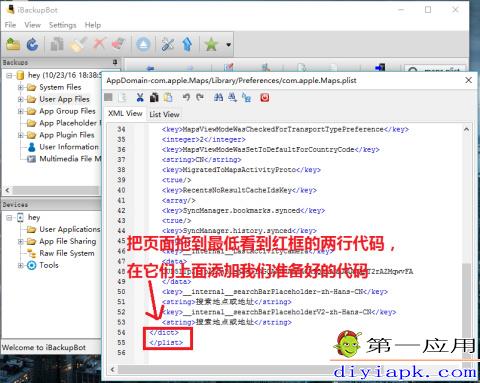Click the find next icon in editor toolbar
The image size is (480, 383).
pos(232,97)
